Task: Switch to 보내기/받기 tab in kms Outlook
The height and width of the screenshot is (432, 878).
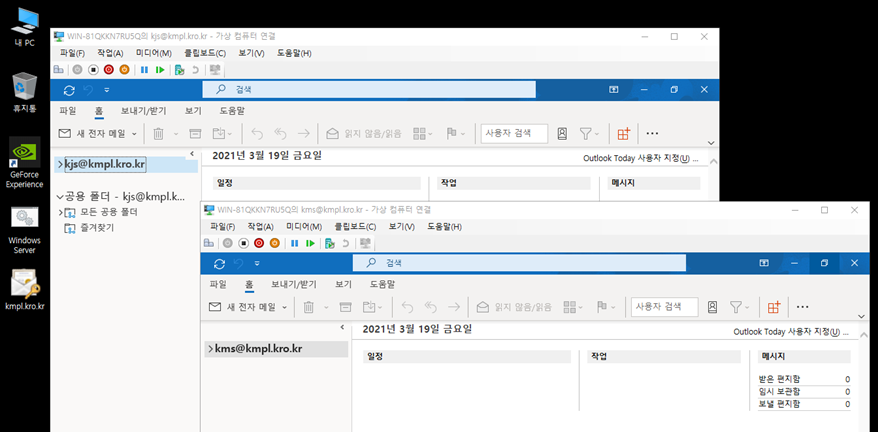Action: 293,284
